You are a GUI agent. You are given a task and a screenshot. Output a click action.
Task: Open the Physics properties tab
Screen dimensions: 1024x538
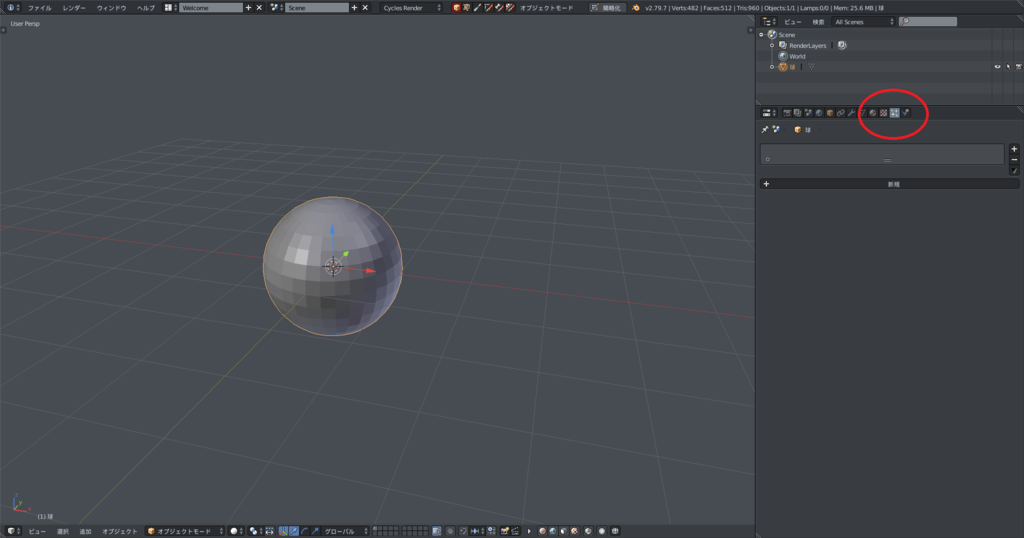[x=905, y=113]
